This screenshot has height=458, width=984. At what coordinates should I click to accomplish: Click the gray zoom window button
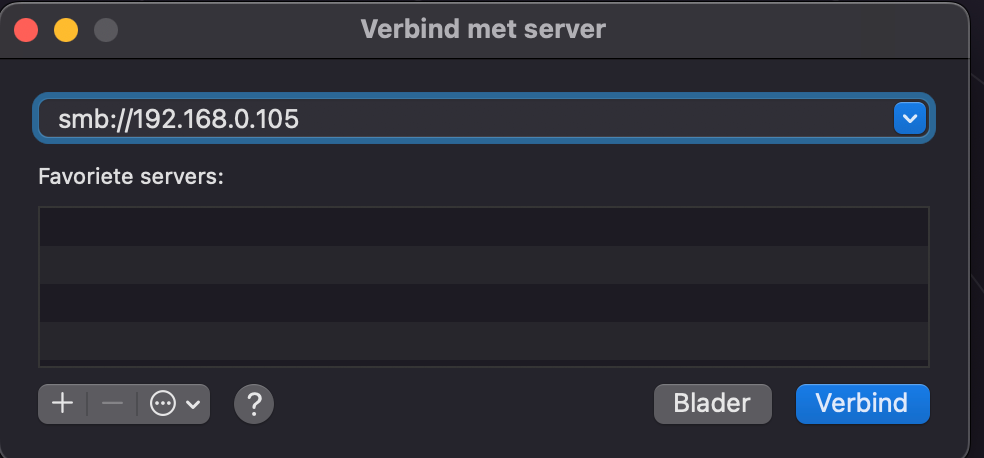click(106, 30)
